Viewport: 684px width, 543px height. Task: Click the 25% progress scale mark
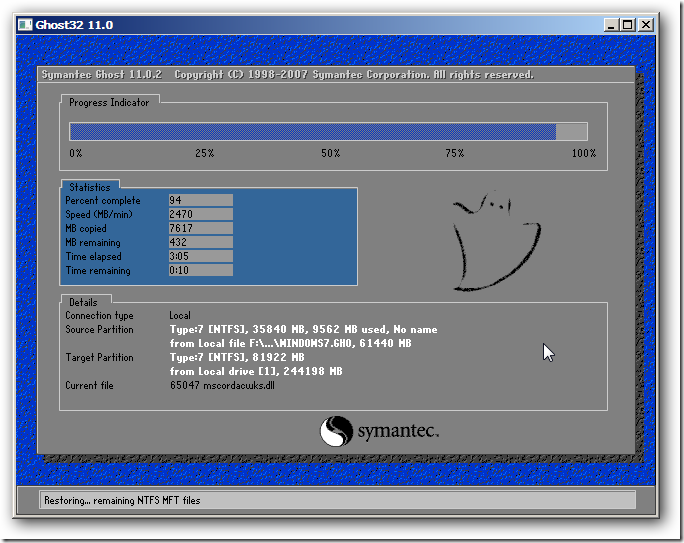[x=205, y=153]
